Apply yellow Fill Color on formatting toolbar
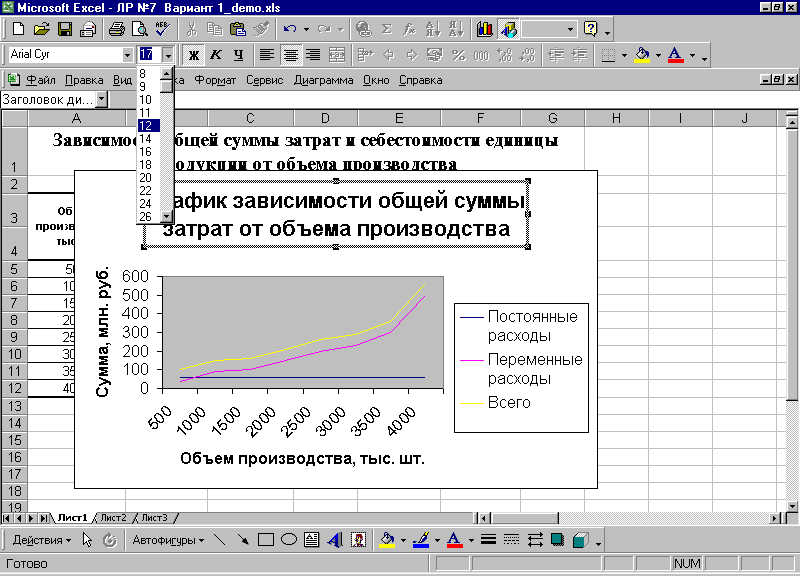 [x=642, y=55]
